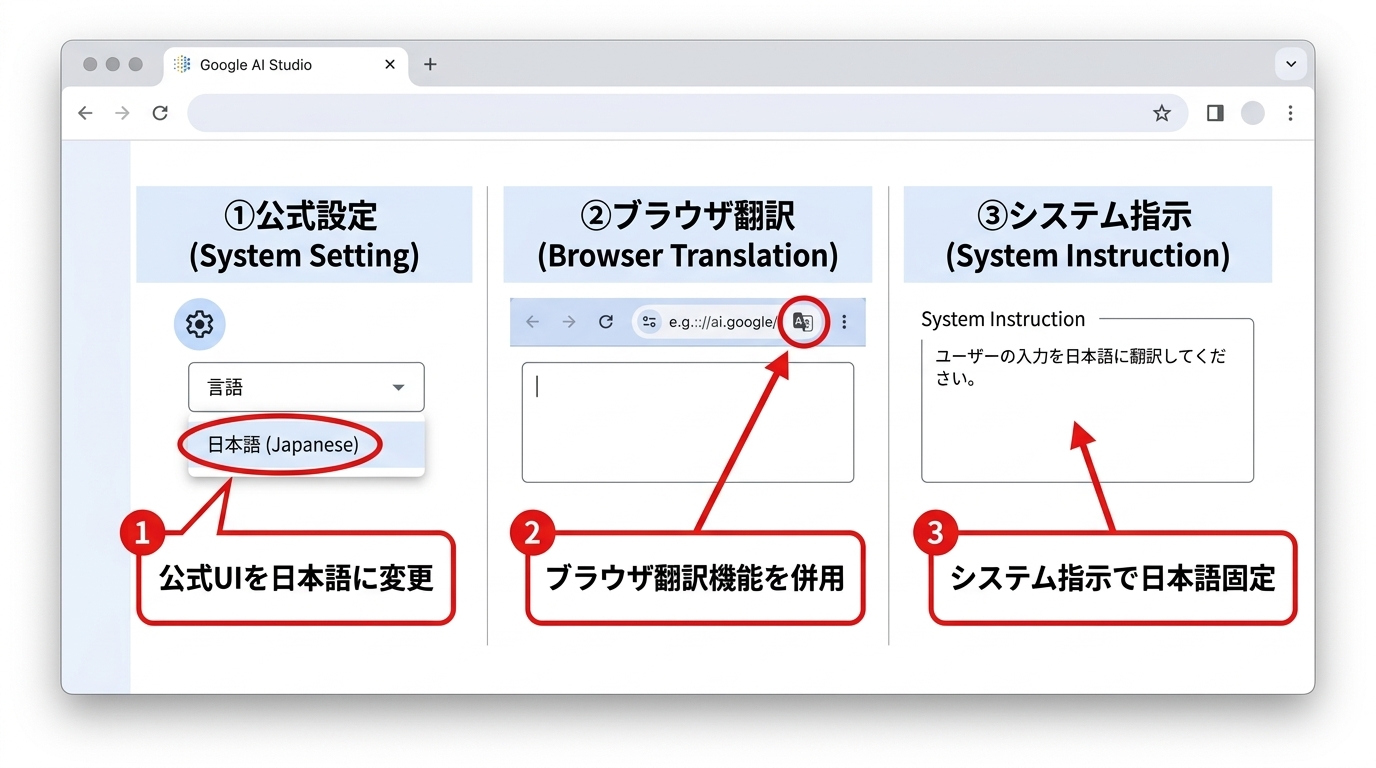Image resolution: width=1376 pixels, height=768 pixels.
Task: Click the forward arrow in the mini browser toolbar
Action: 568,321
